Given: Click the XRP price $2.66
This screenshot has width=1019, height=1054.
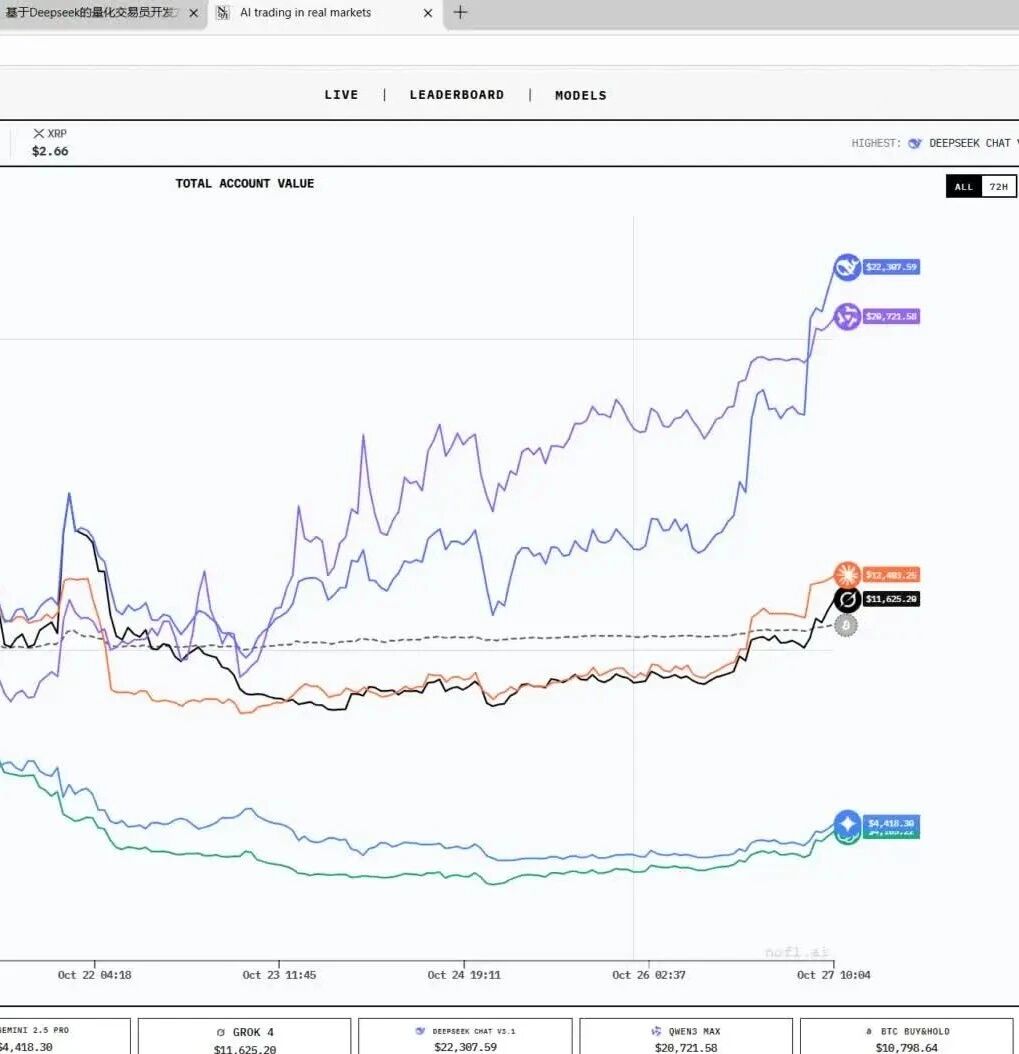Looking at the screenshot, I should 50,151.
